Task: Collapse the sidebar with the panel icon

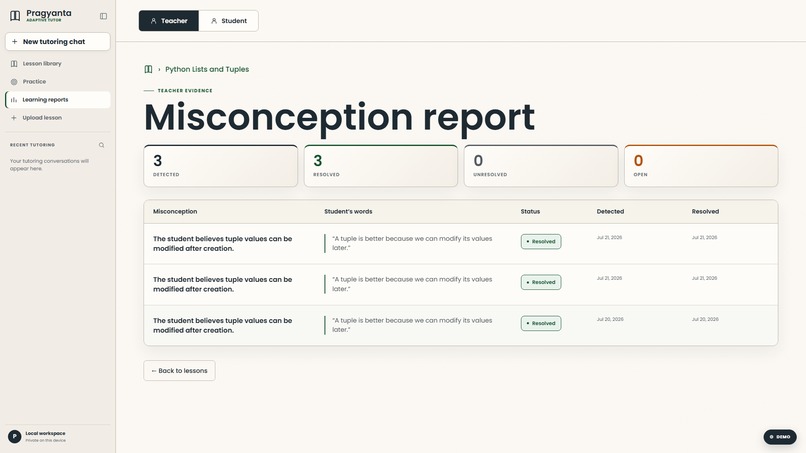Action: (103, 16)
